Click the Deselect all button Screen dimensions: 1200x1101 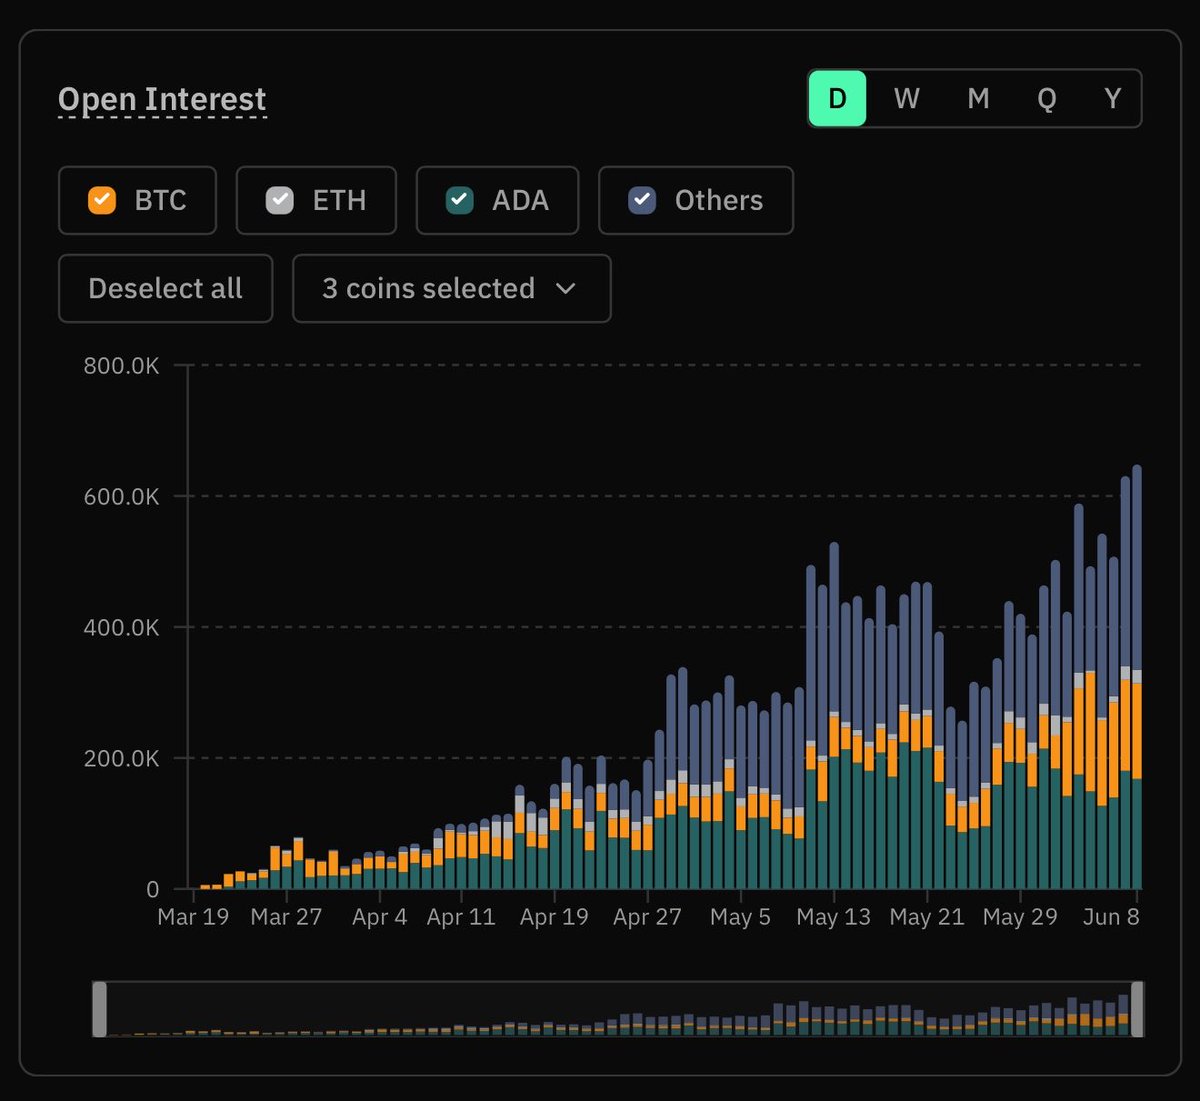(166, 289)
